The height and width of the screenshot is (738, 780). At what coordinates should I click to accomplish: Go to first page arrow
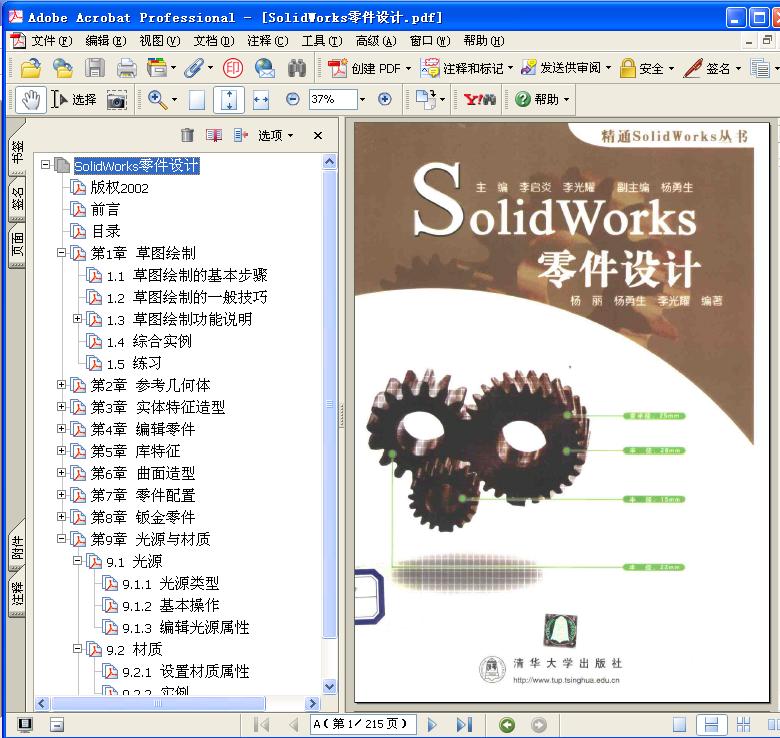(261, 724)
